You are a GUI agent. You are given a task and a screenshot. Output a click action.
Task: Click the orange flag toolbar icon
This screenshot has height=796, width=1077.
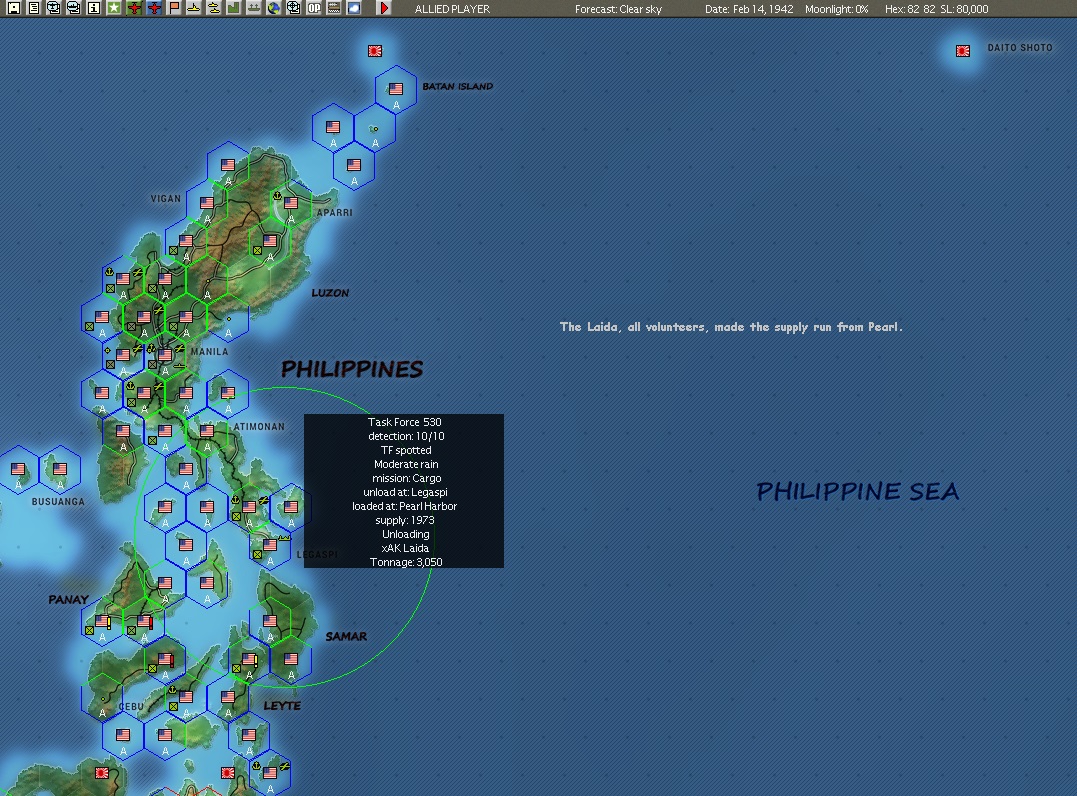click(174, 8)
